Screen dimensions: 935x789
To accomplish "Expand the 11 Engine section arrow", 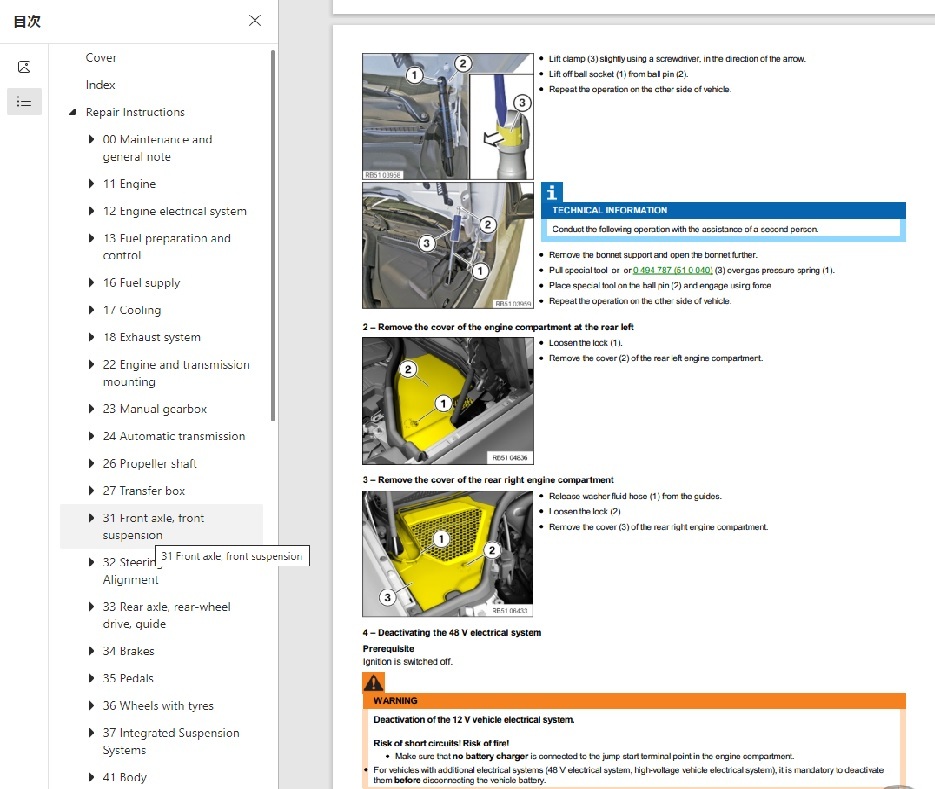I will [x=92, y=184].
